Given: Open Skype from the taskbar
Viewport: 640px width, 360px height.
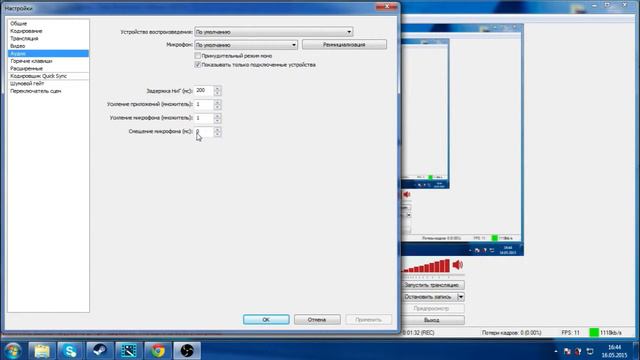Looking at the screenshot, I should 70,351.
